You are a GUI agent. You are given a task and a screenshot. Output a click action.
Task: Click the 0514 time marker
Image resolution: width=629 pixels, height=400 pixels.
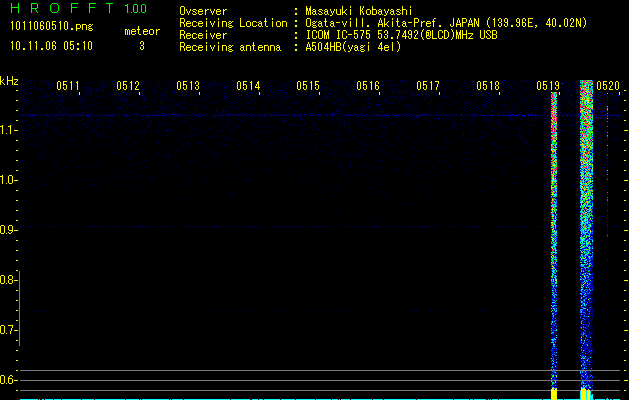248,86
